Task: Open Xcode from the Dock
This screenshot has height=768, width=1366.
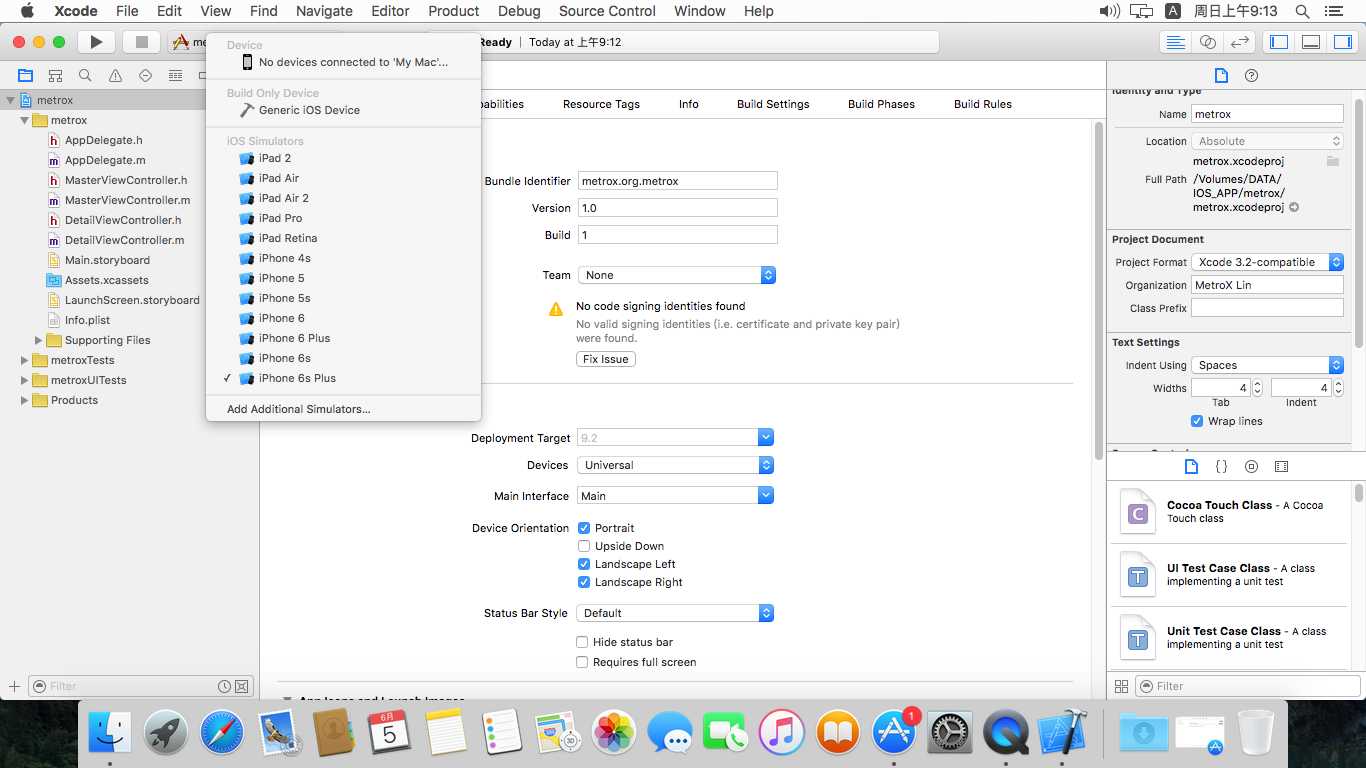Action: point(1061,733)
